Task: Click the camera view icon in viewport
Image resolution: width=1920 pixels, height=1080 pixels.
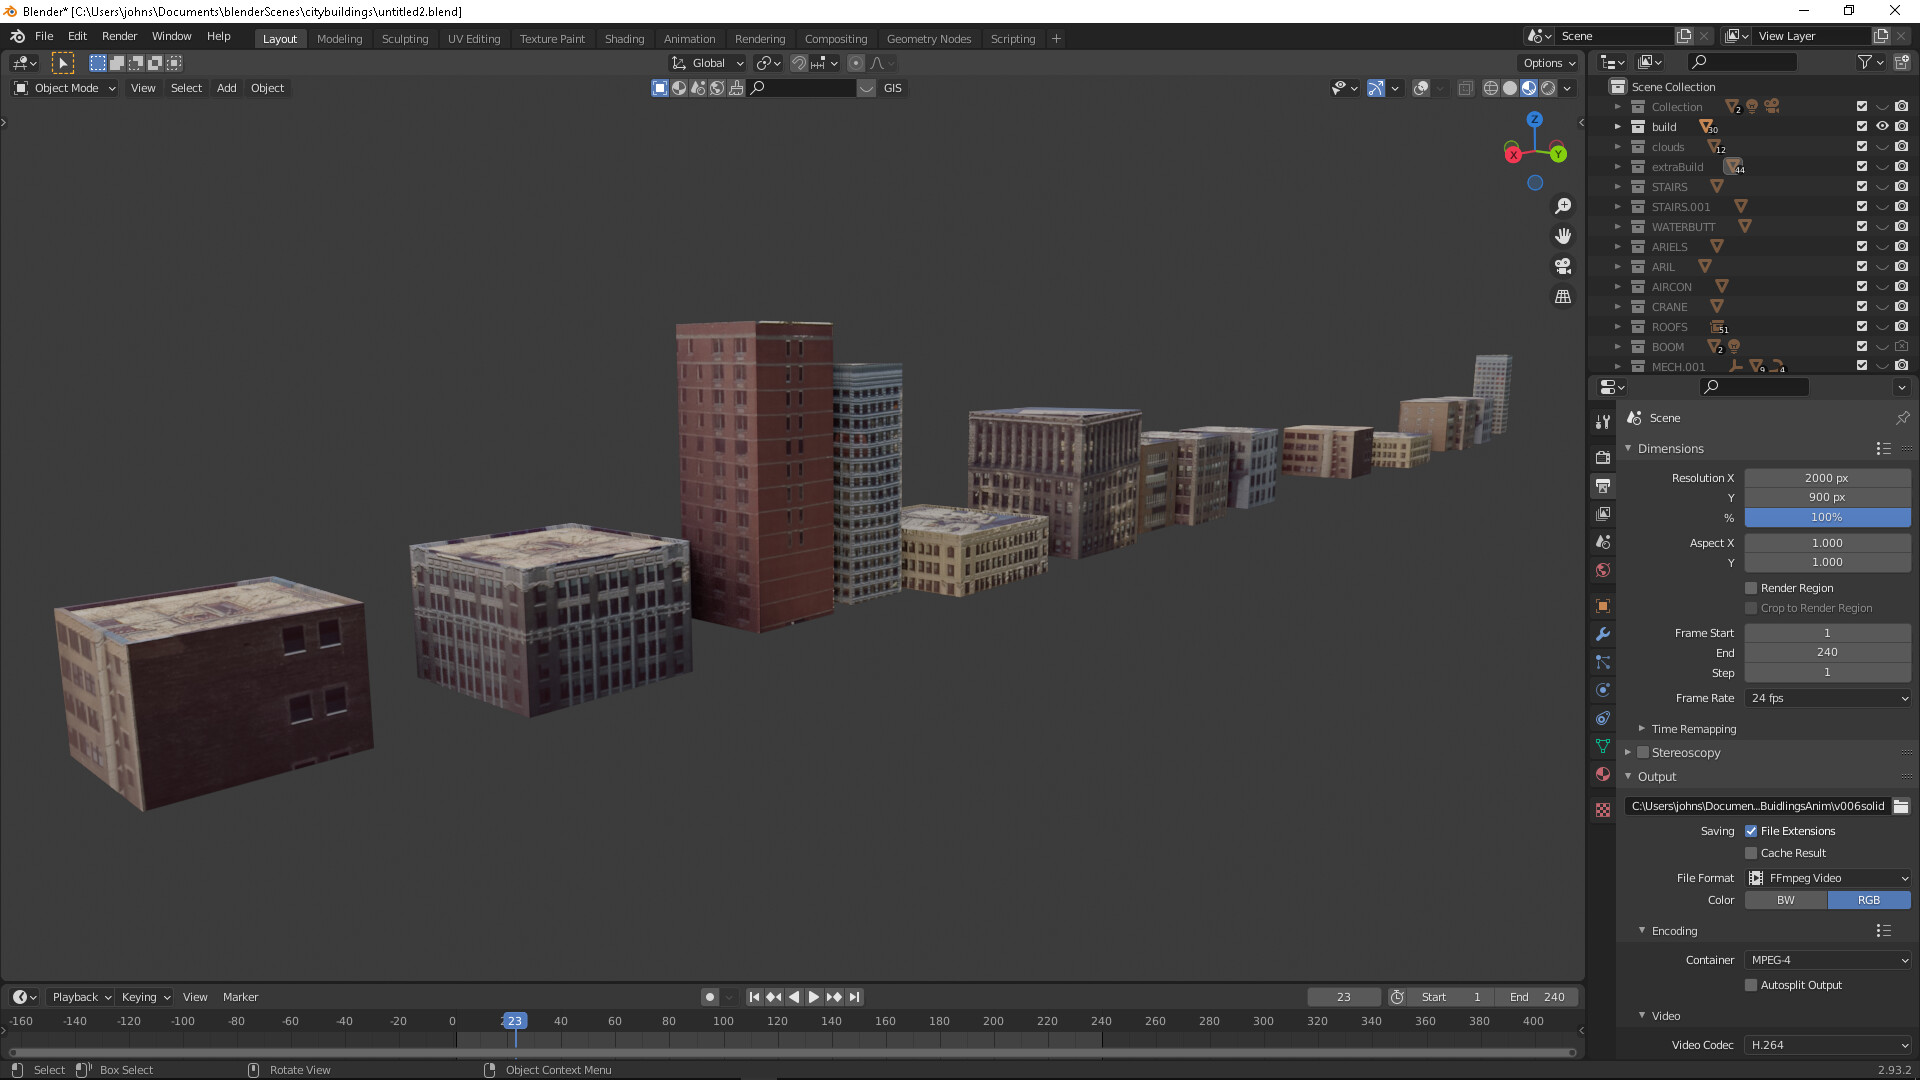Action: [1563, 266]
